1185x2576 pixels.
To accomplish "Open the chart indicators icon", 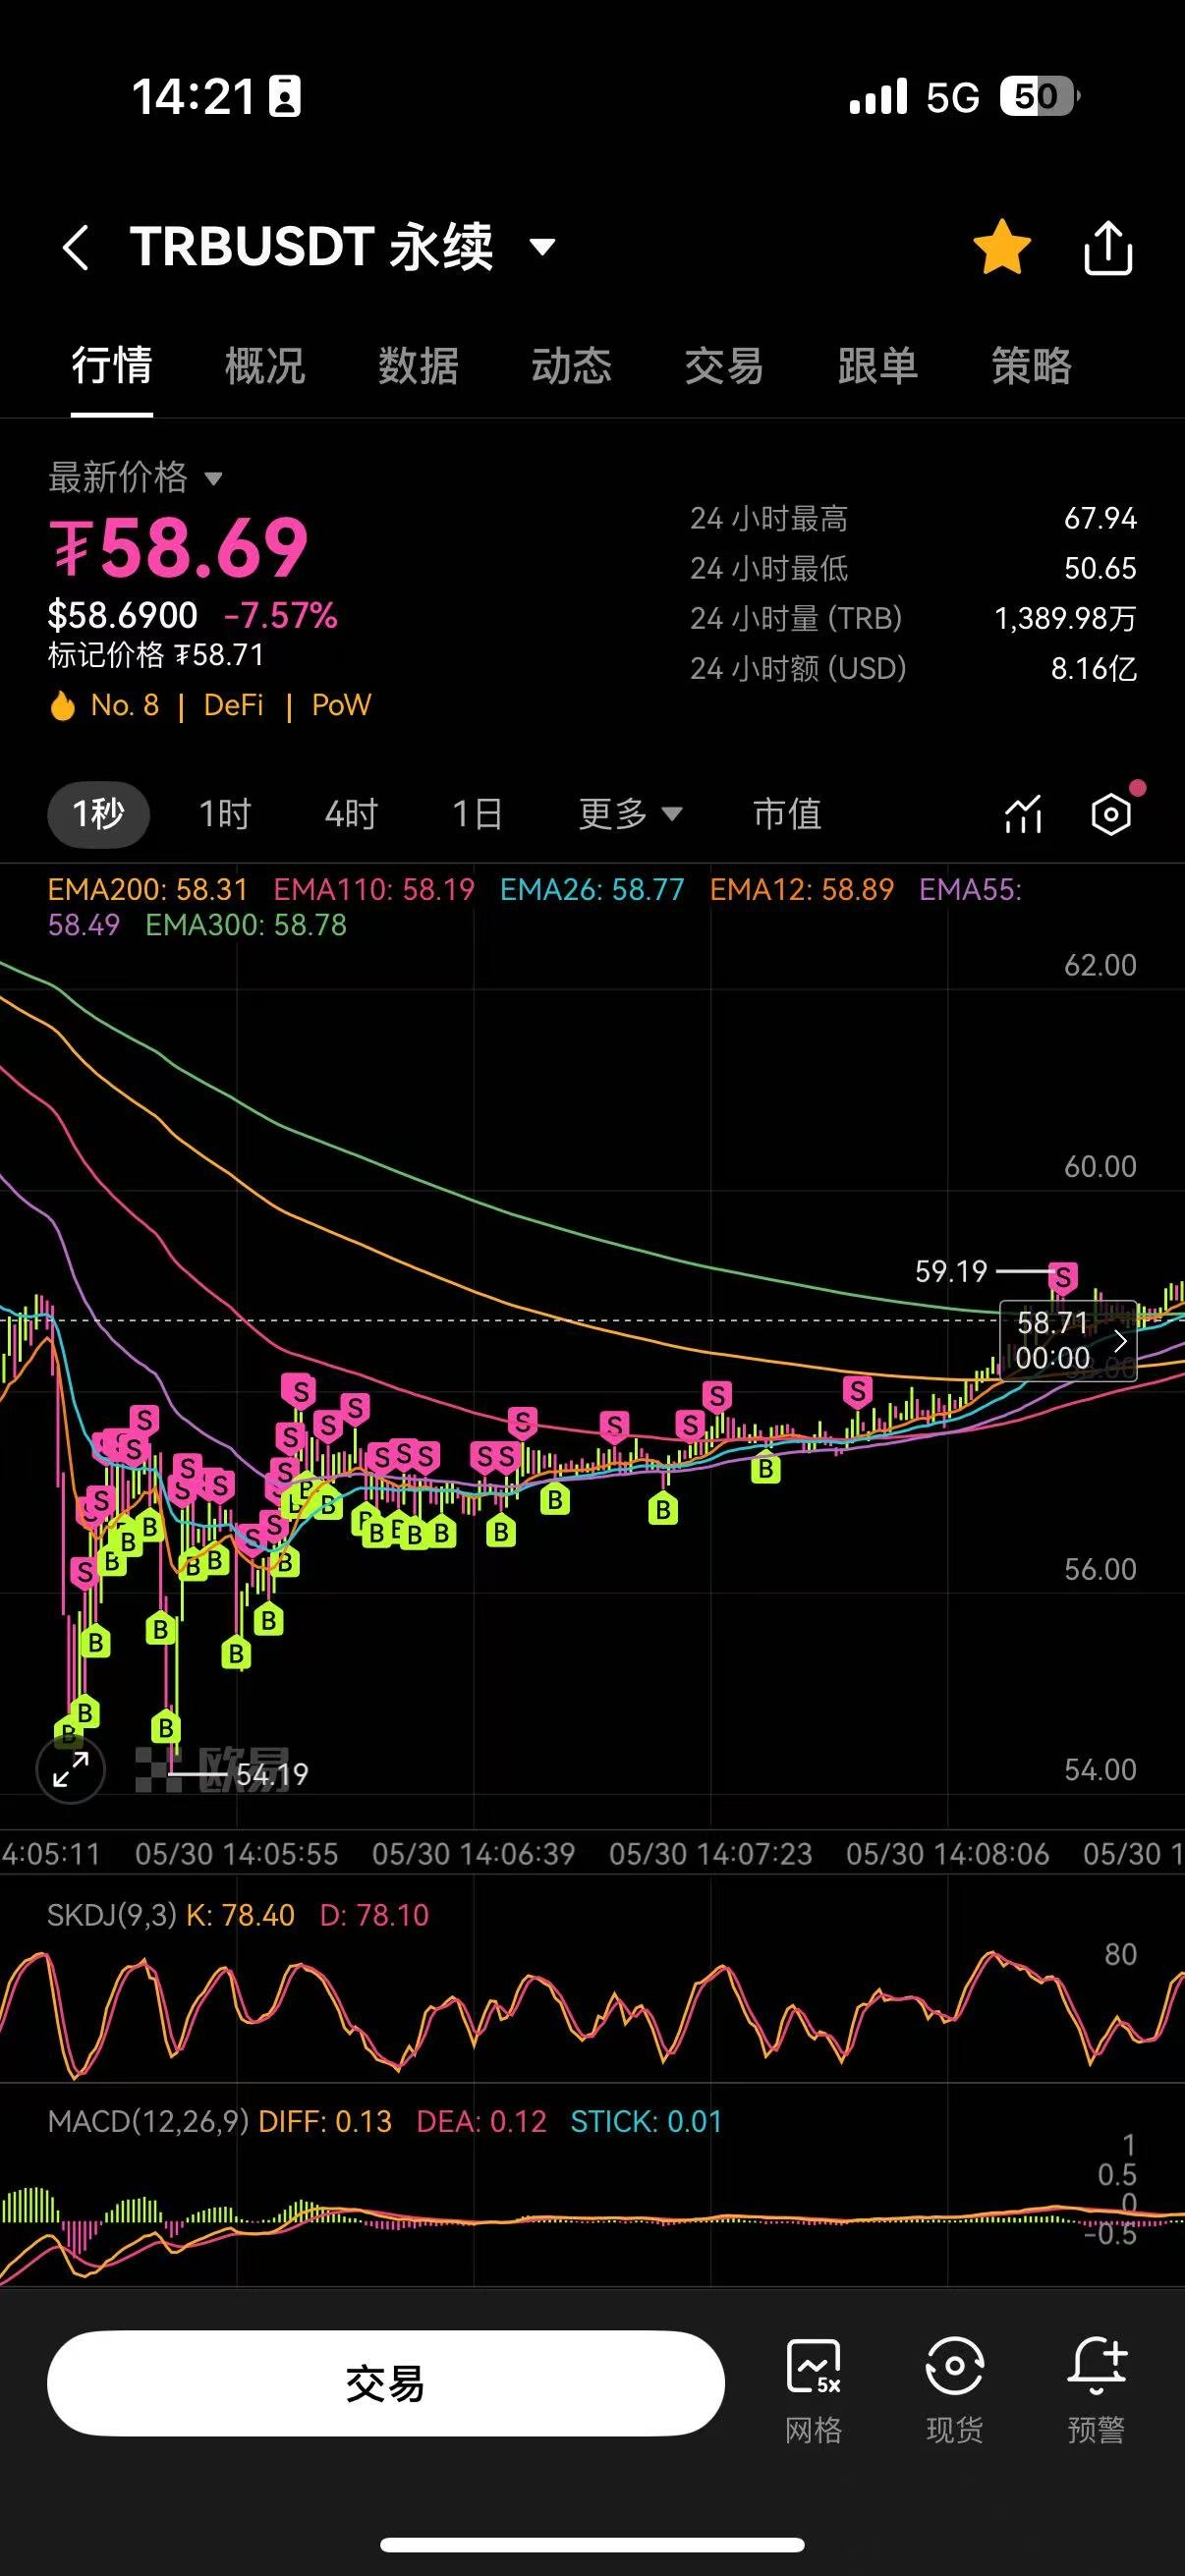I will [1023, 814].
